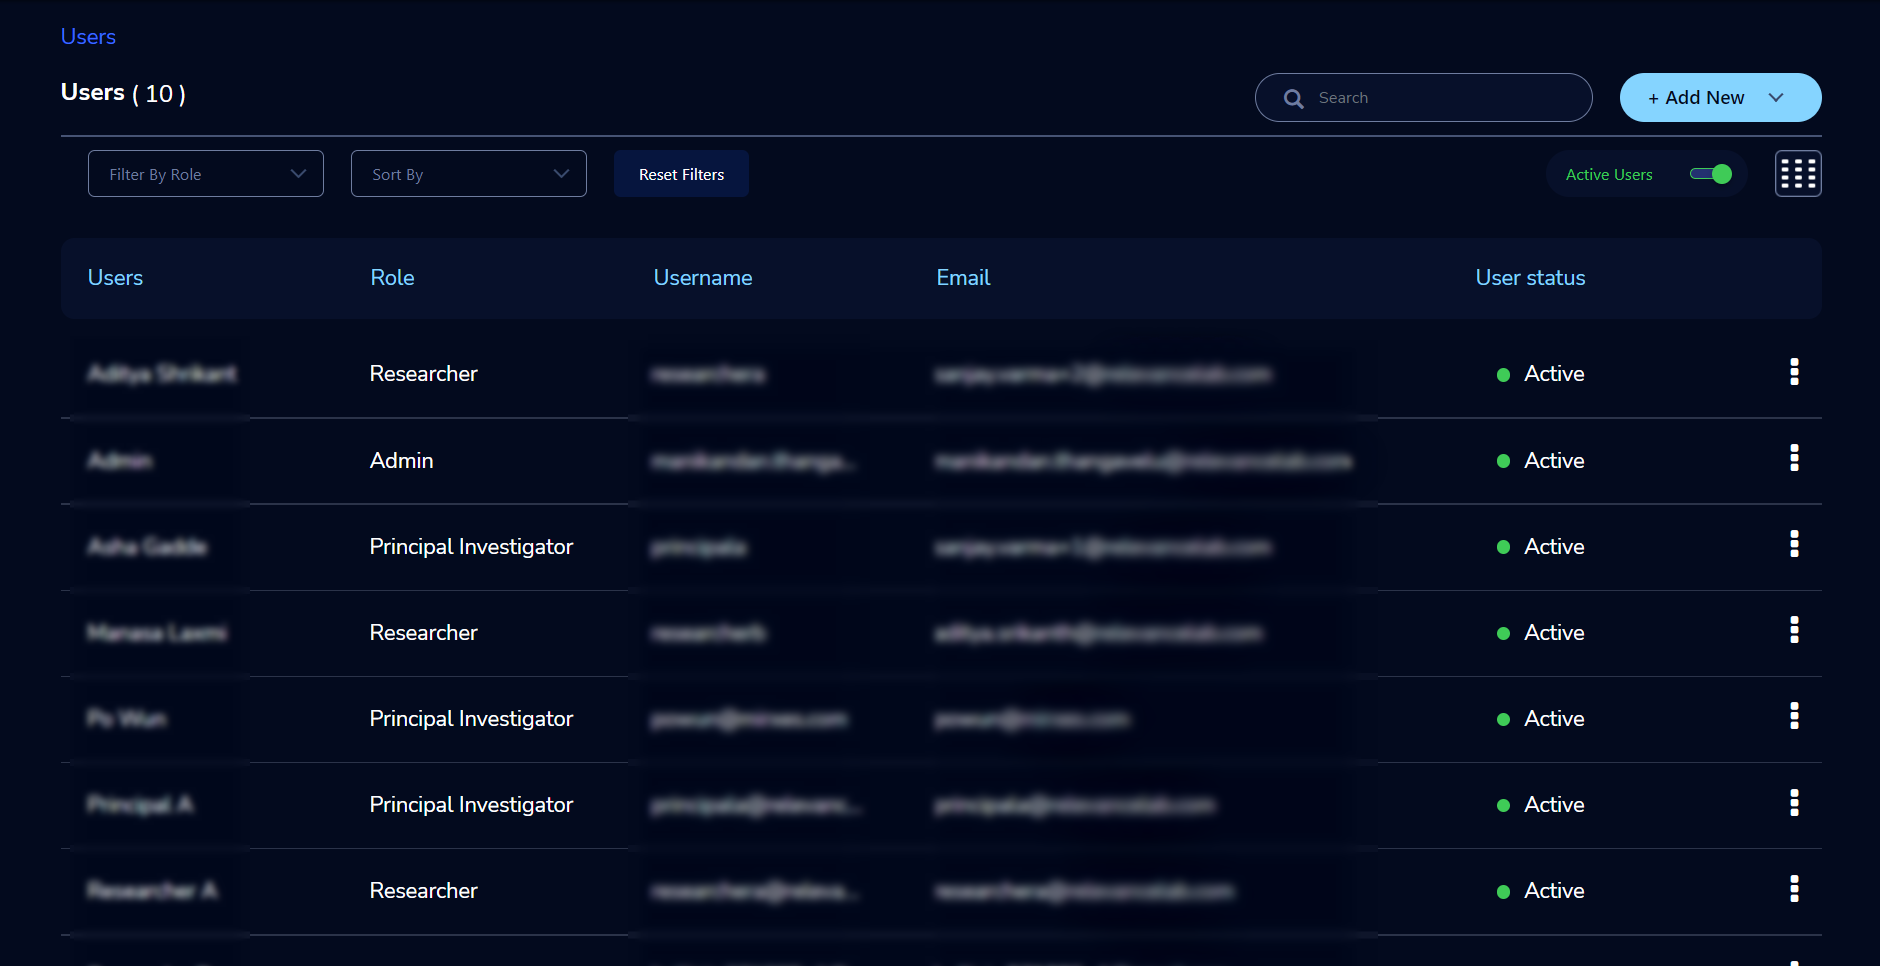Select the Role column header
The image size is (1880, 966).
pyautogui.click(x=392, y=278)
